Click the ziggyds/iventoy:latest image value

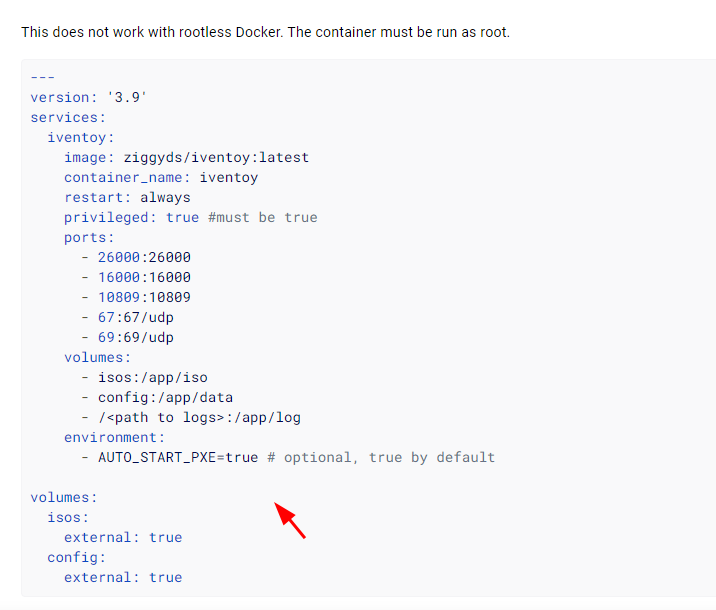pos(216,158)
